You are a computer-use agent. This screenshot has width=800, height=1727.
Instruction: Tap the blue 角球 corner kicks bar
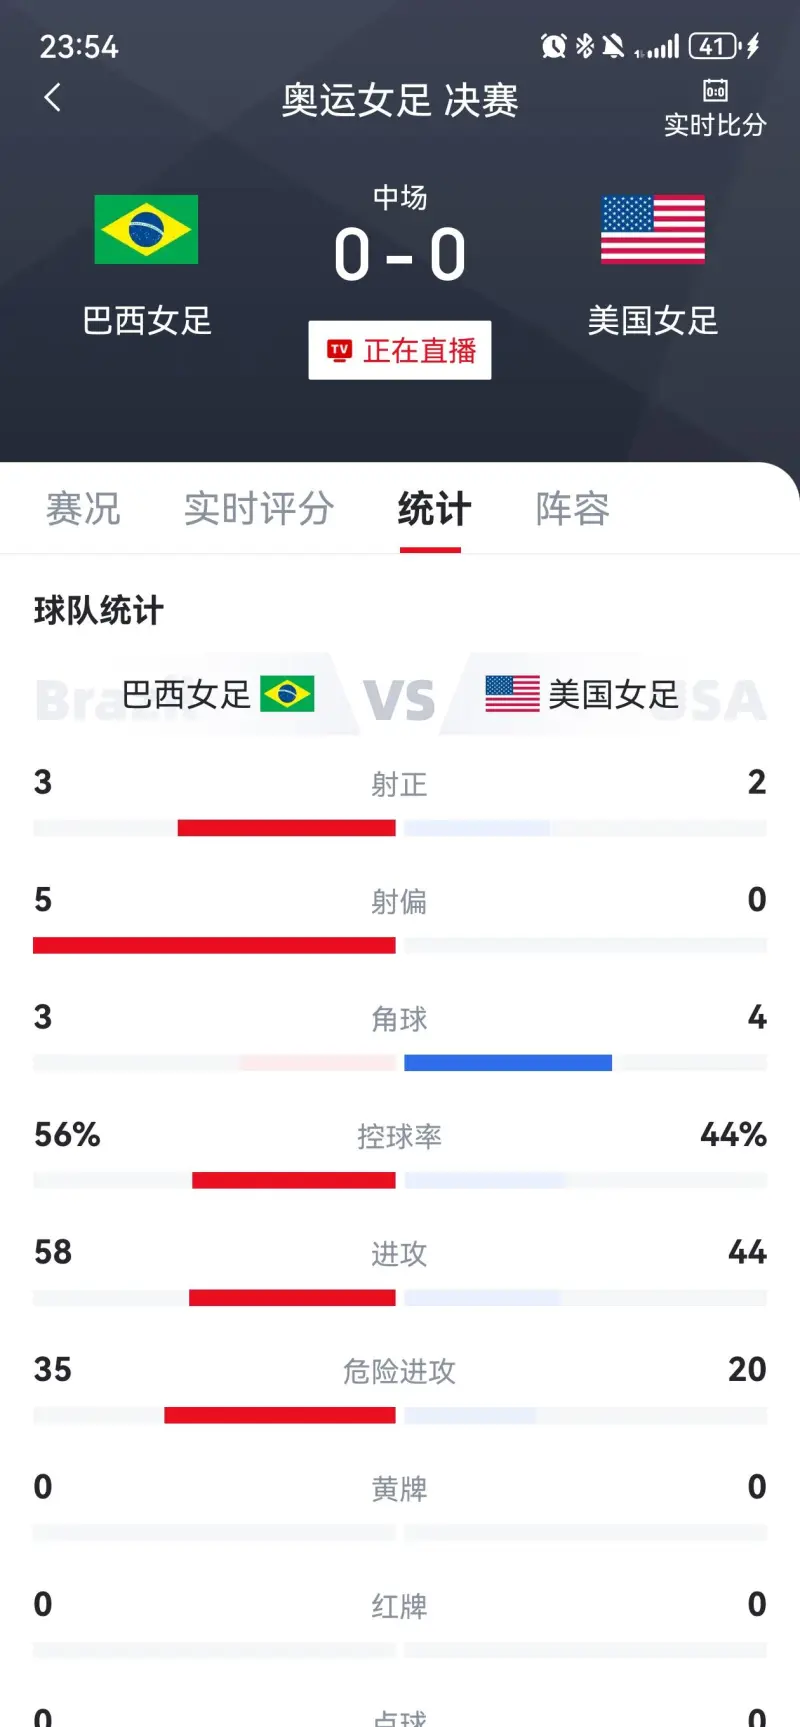click(508, 1063)
